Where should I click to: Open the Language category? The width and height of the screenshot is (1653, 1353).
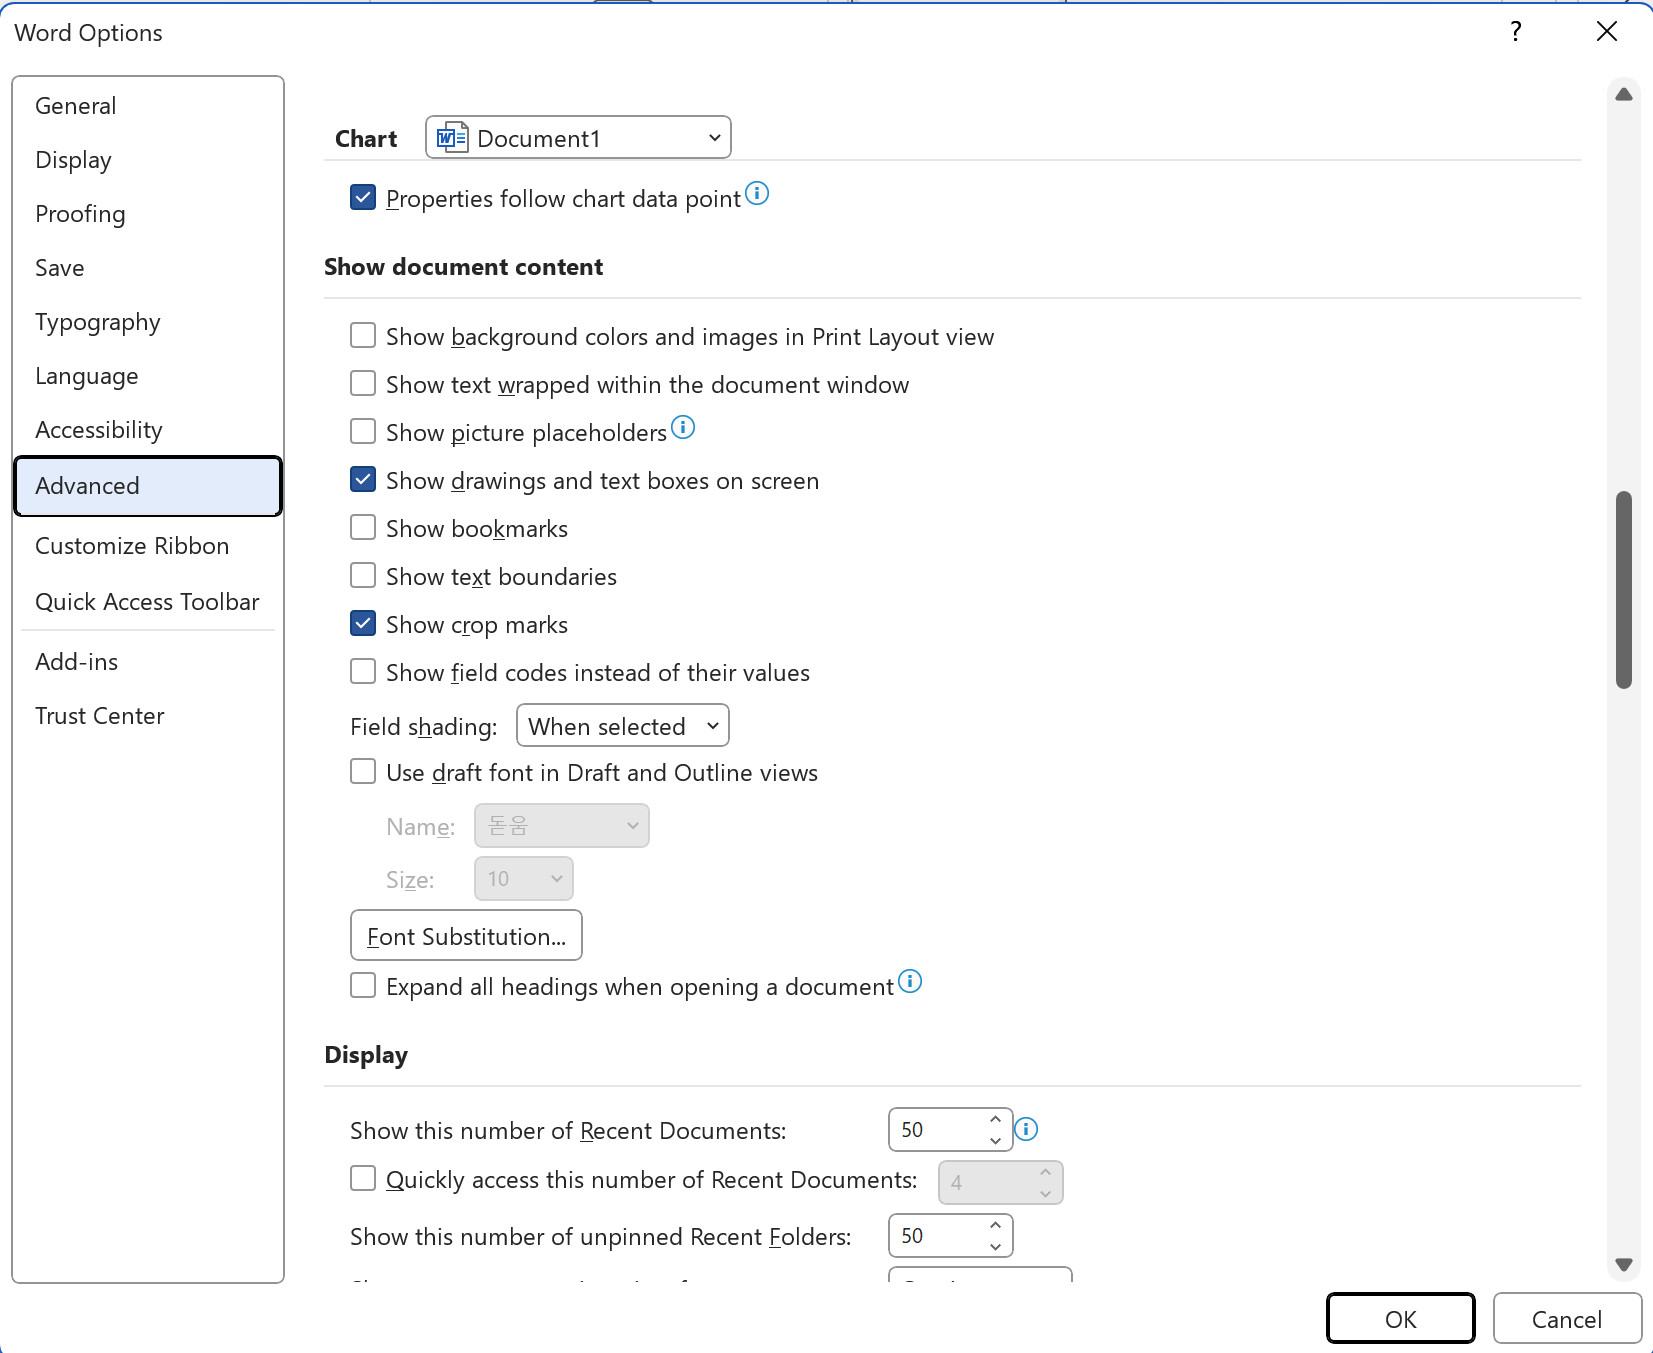(x=148, y=376)
